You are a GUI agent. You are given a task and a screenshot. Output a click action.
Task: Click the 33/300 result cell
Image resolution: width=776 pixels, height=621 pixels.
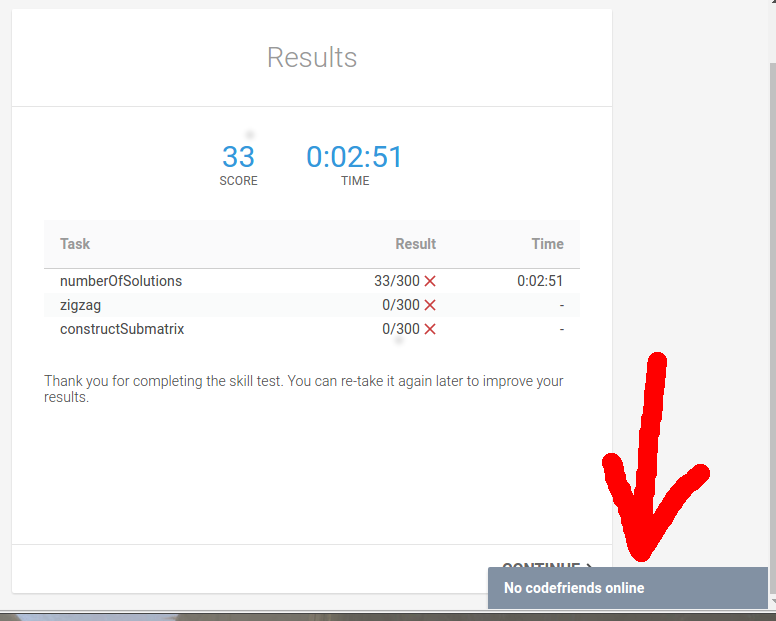coord(397,281)
